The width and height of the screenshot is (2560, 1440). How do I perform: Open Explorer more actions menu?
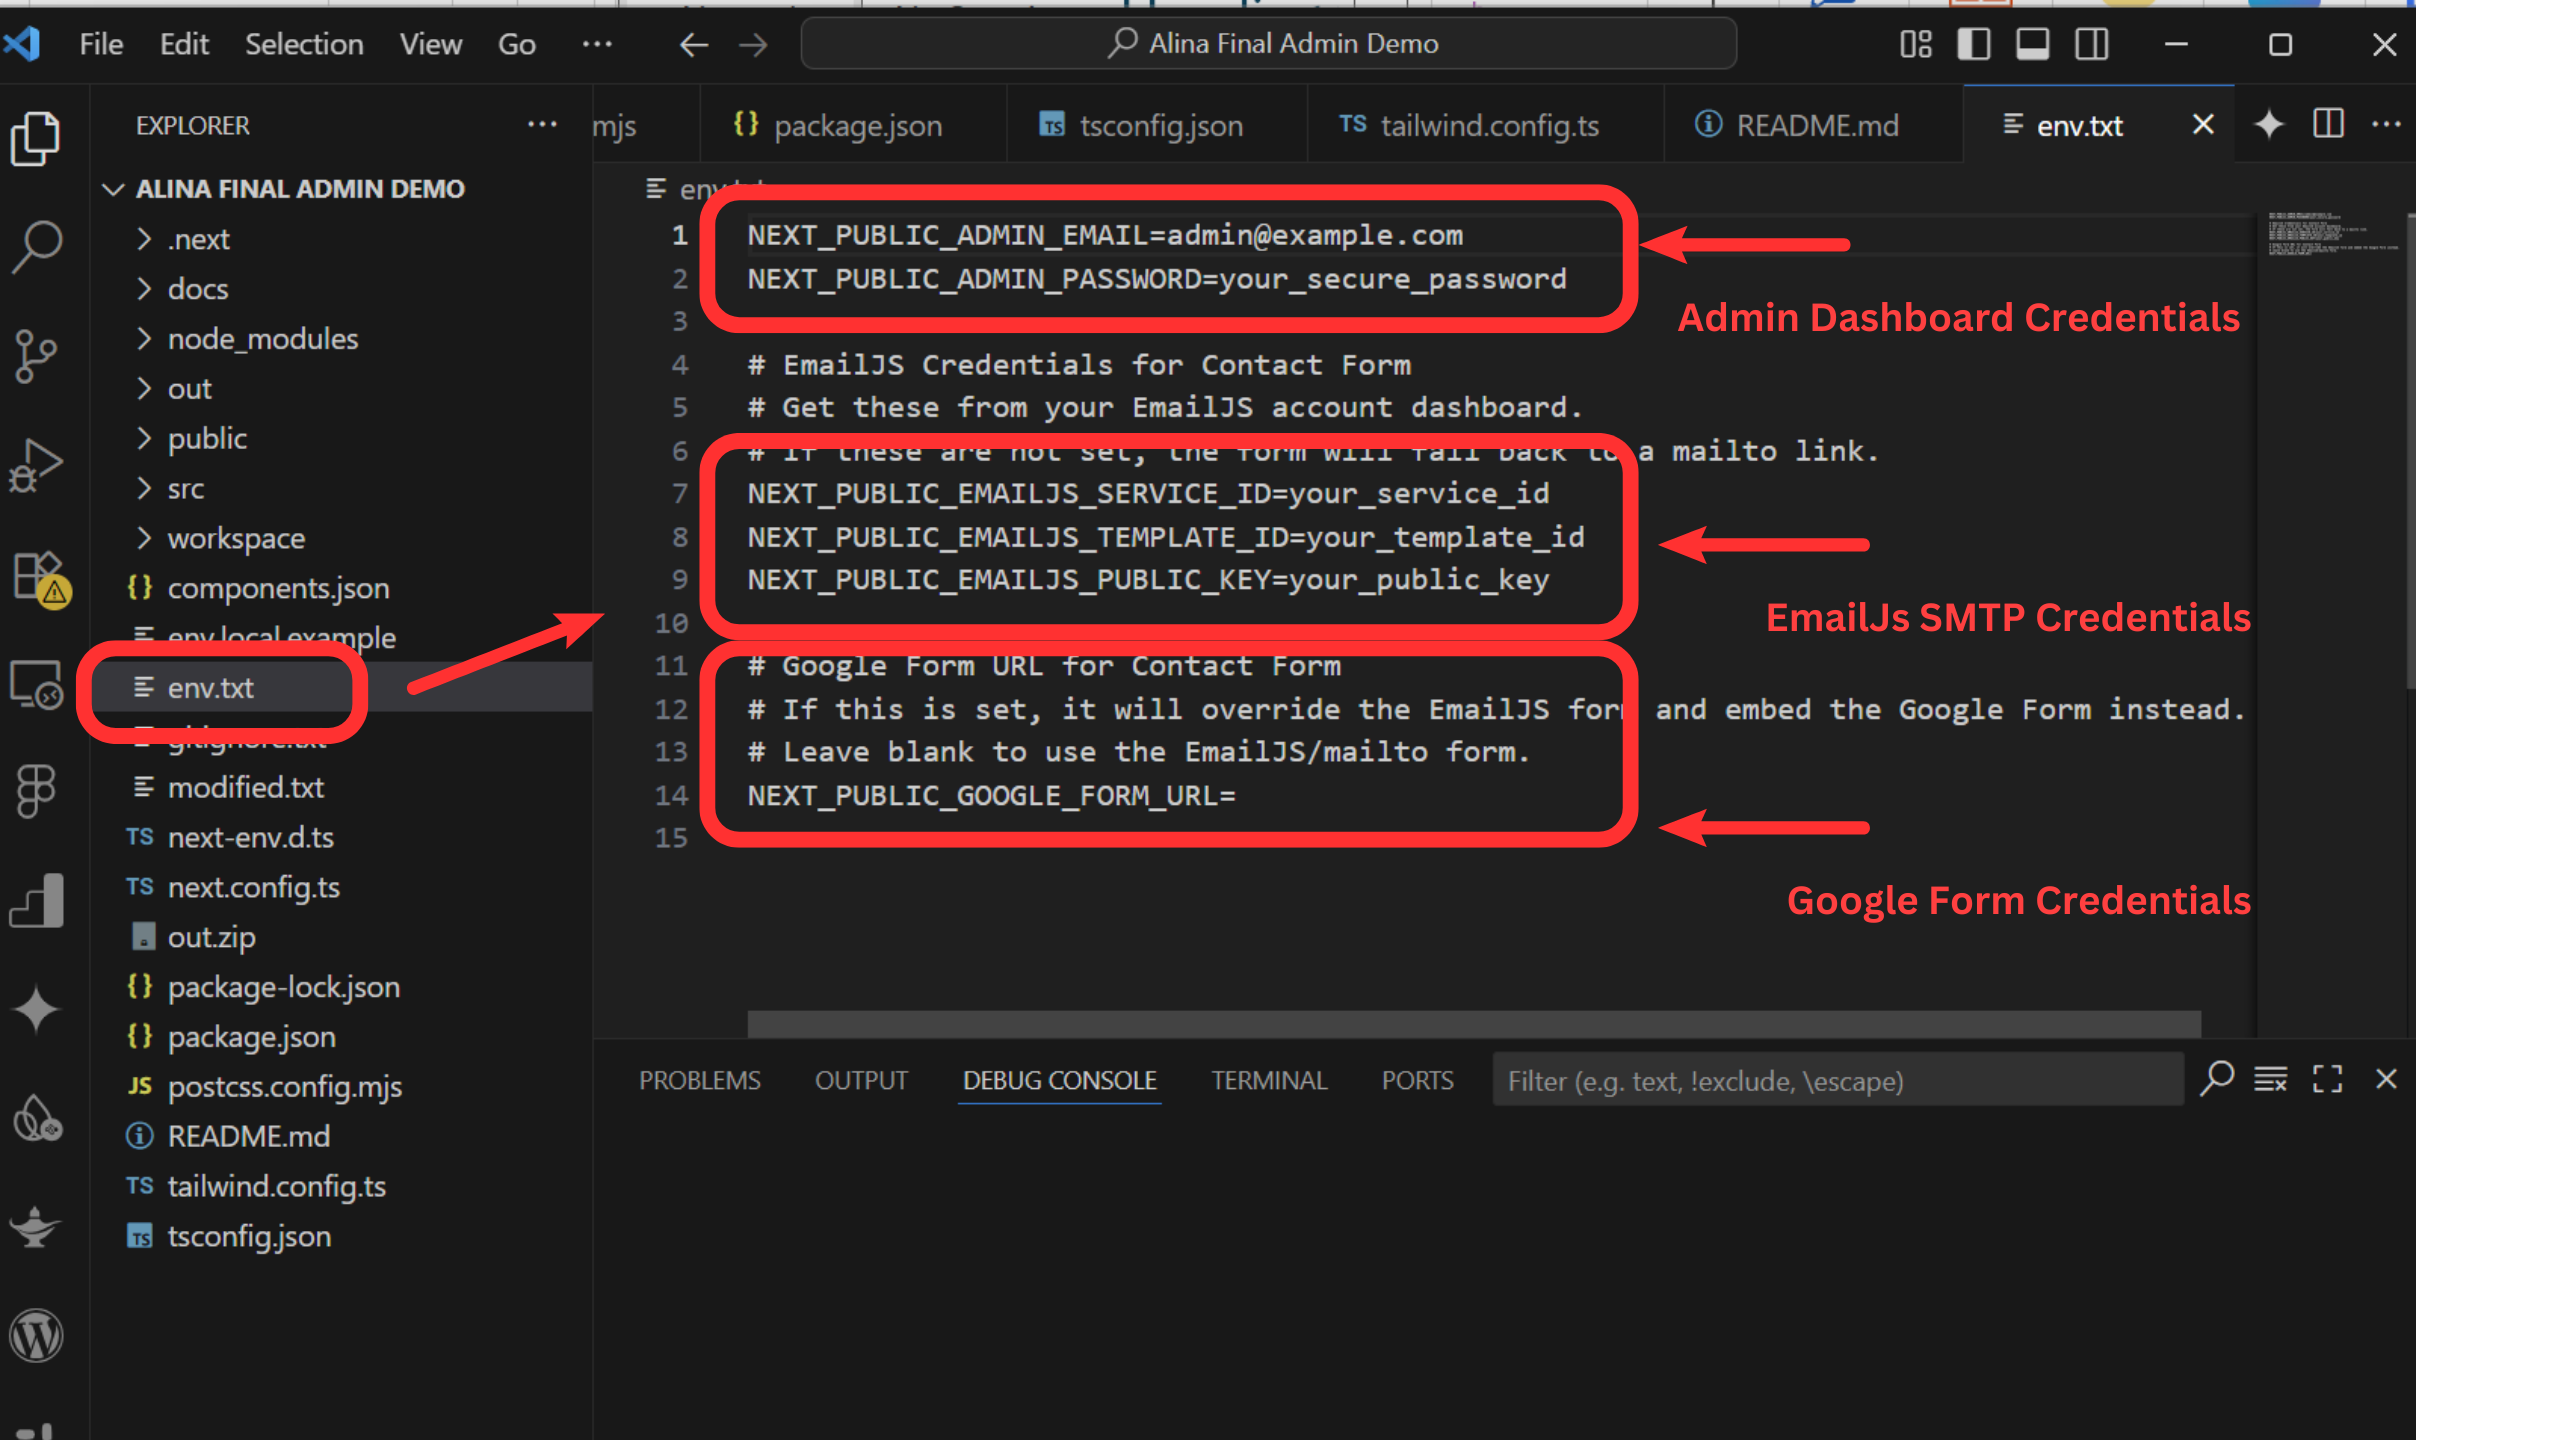tap(541, 124)
